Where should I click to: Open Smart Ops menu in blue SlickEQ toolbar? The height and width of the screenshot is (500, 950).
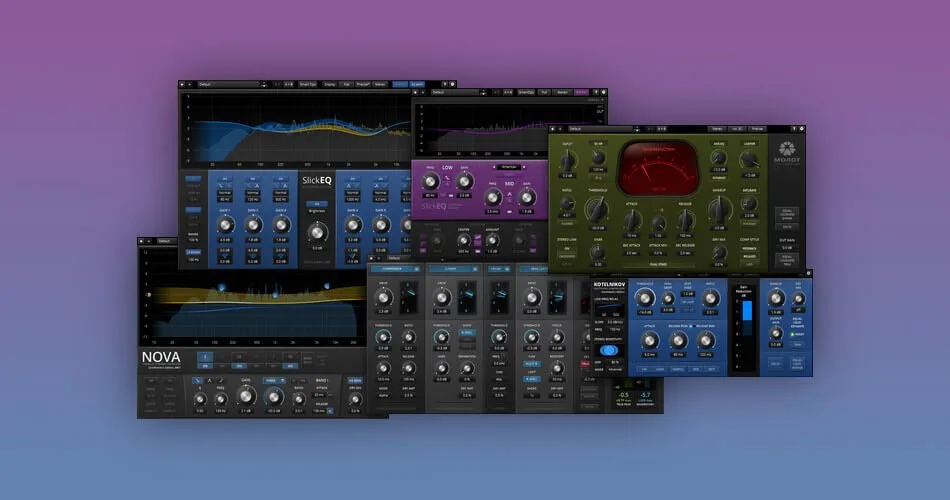click(x=308, y=84)
